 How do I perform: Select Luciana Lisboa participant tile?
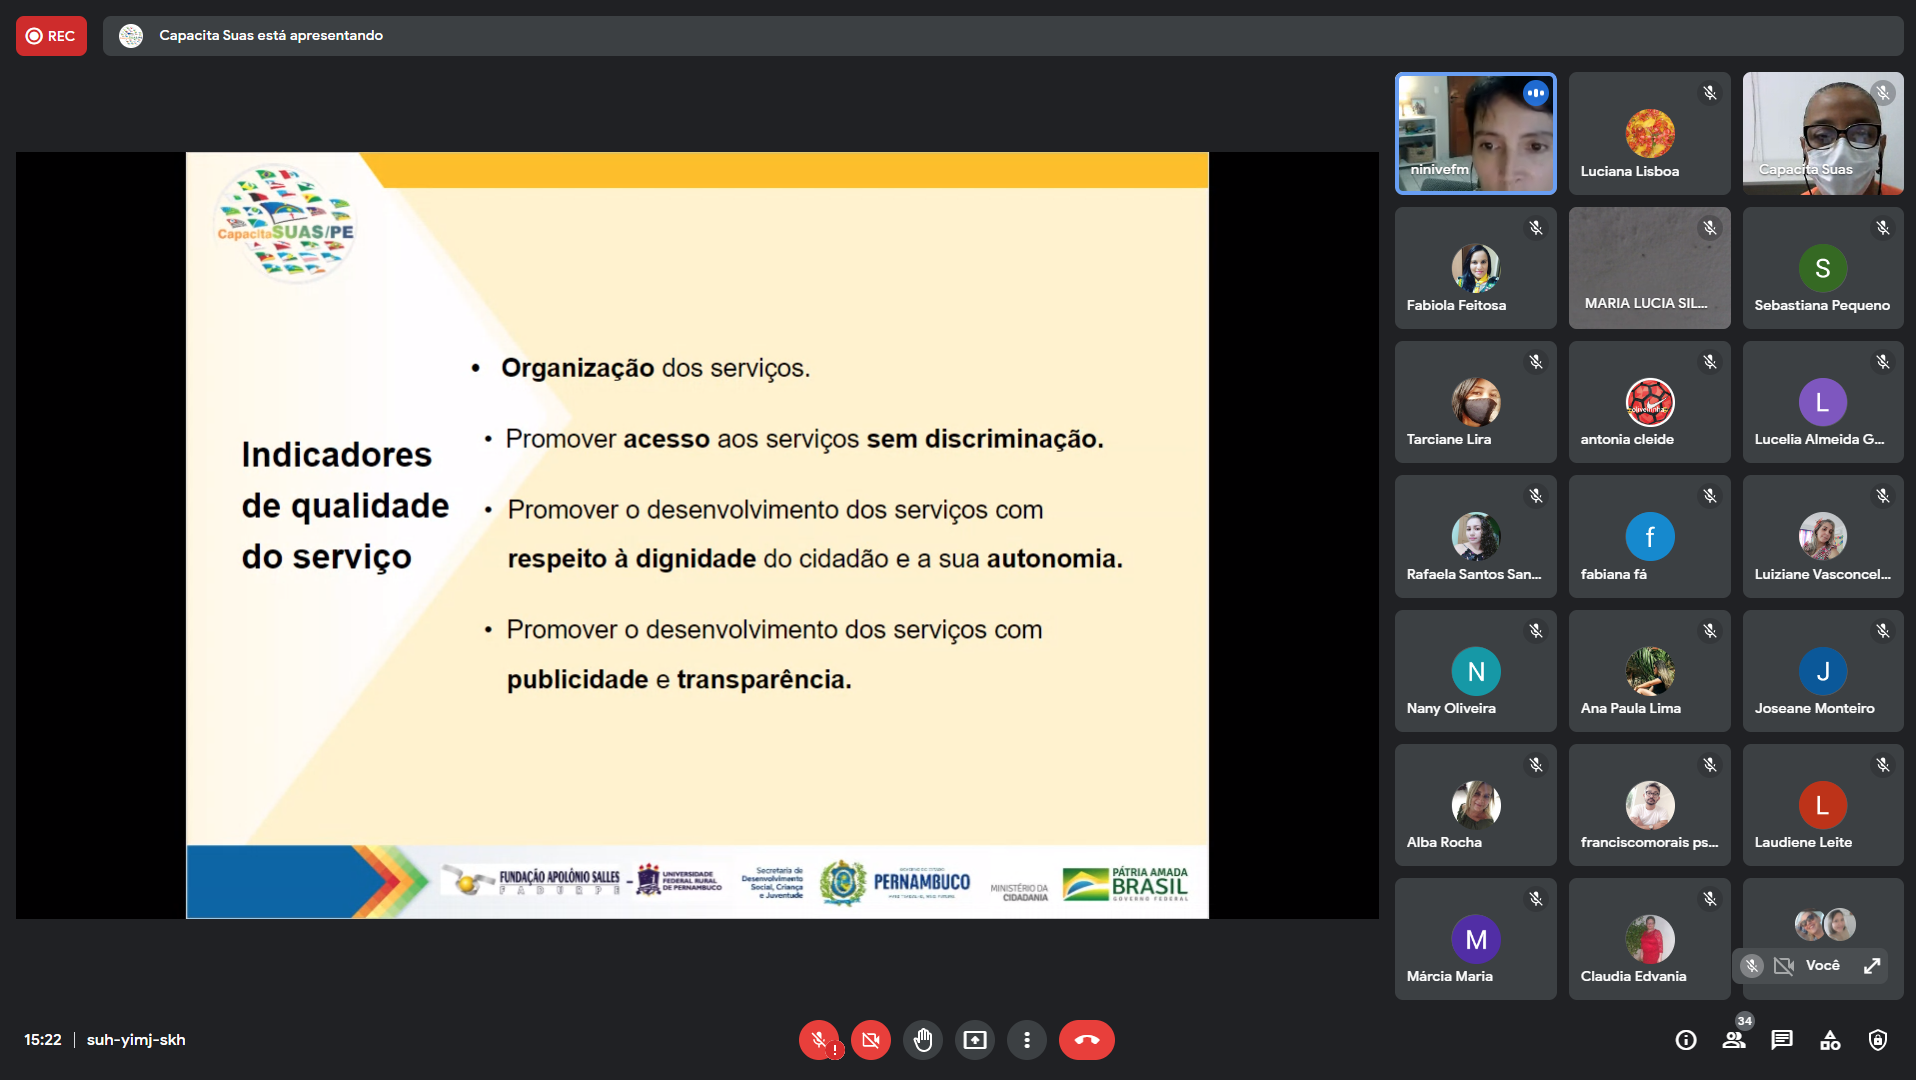pyautogui.click(x=1649, y=133)
